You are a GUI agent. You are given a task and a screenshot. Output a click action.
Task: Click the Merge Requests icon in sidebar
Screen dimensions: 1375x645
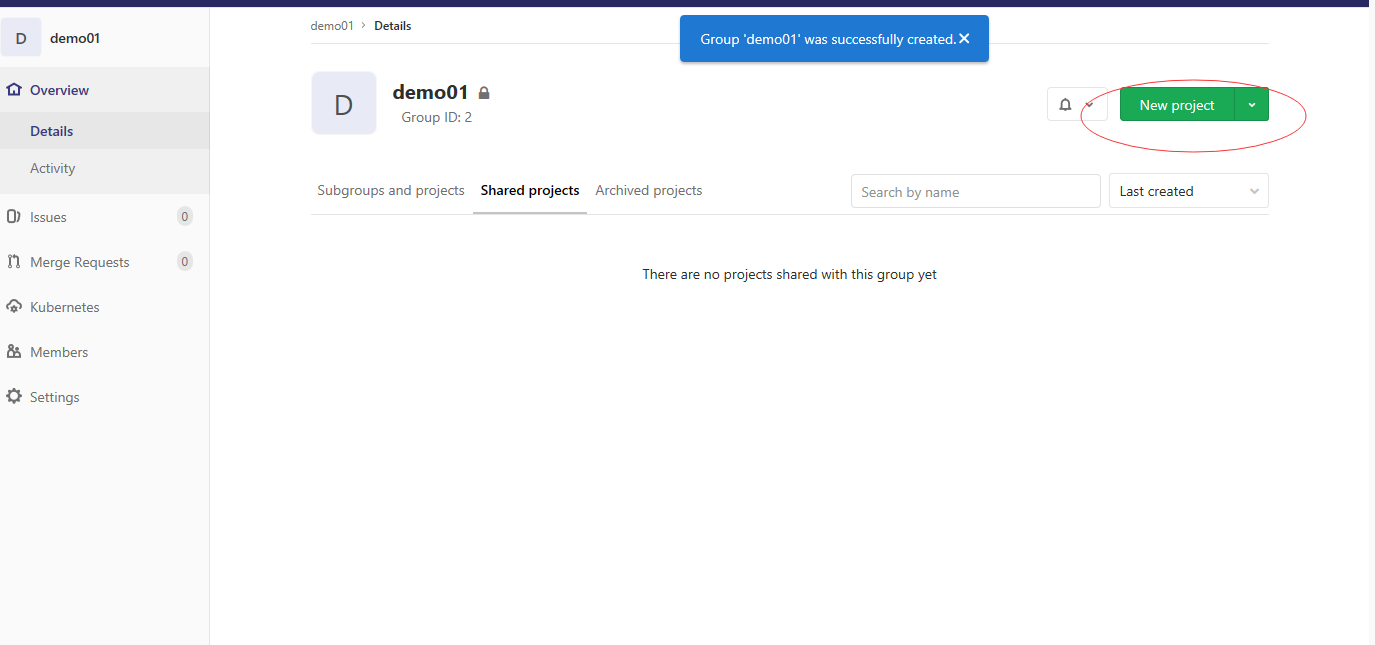(14, 262)
